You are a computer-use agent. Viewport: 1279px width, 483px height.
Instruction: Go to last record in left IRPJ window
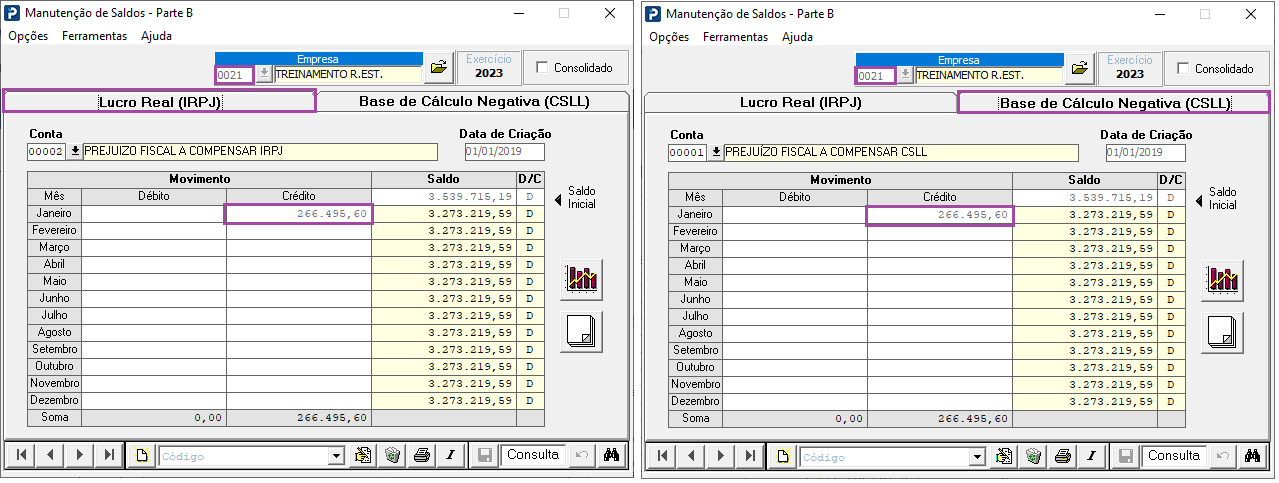[x=109, y=455]
